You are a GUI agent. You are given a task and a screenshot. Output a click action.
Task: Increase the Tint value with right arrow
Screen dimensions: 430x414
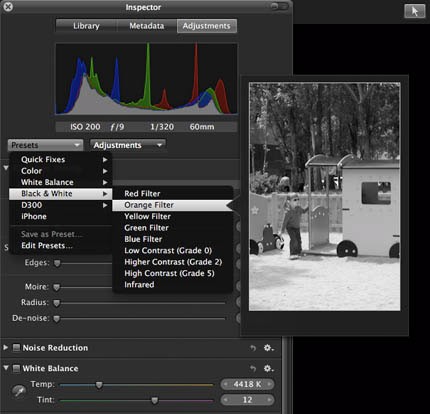click(x=269, y=399)
